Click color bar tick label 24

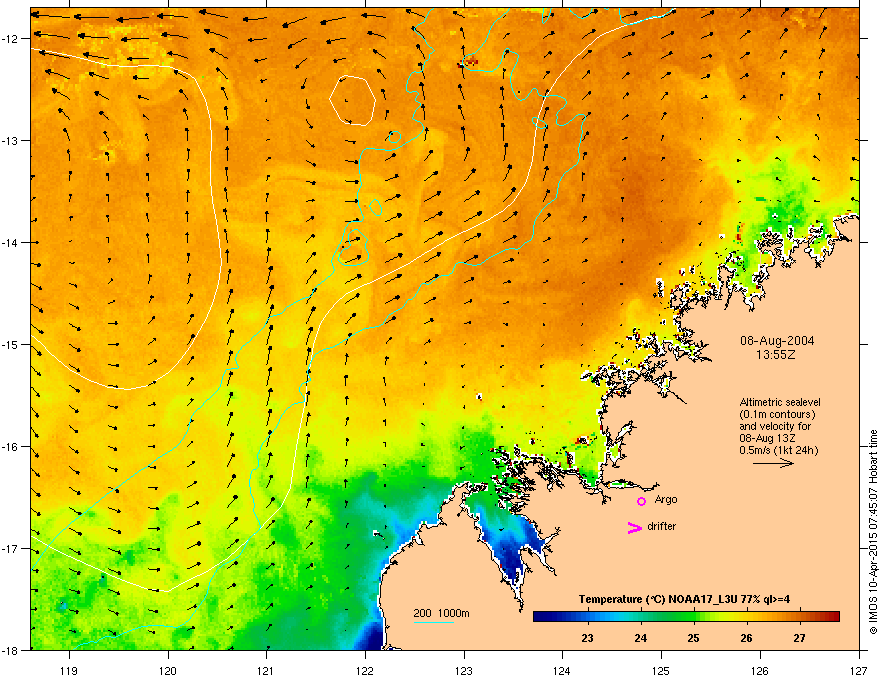[640, 638]
